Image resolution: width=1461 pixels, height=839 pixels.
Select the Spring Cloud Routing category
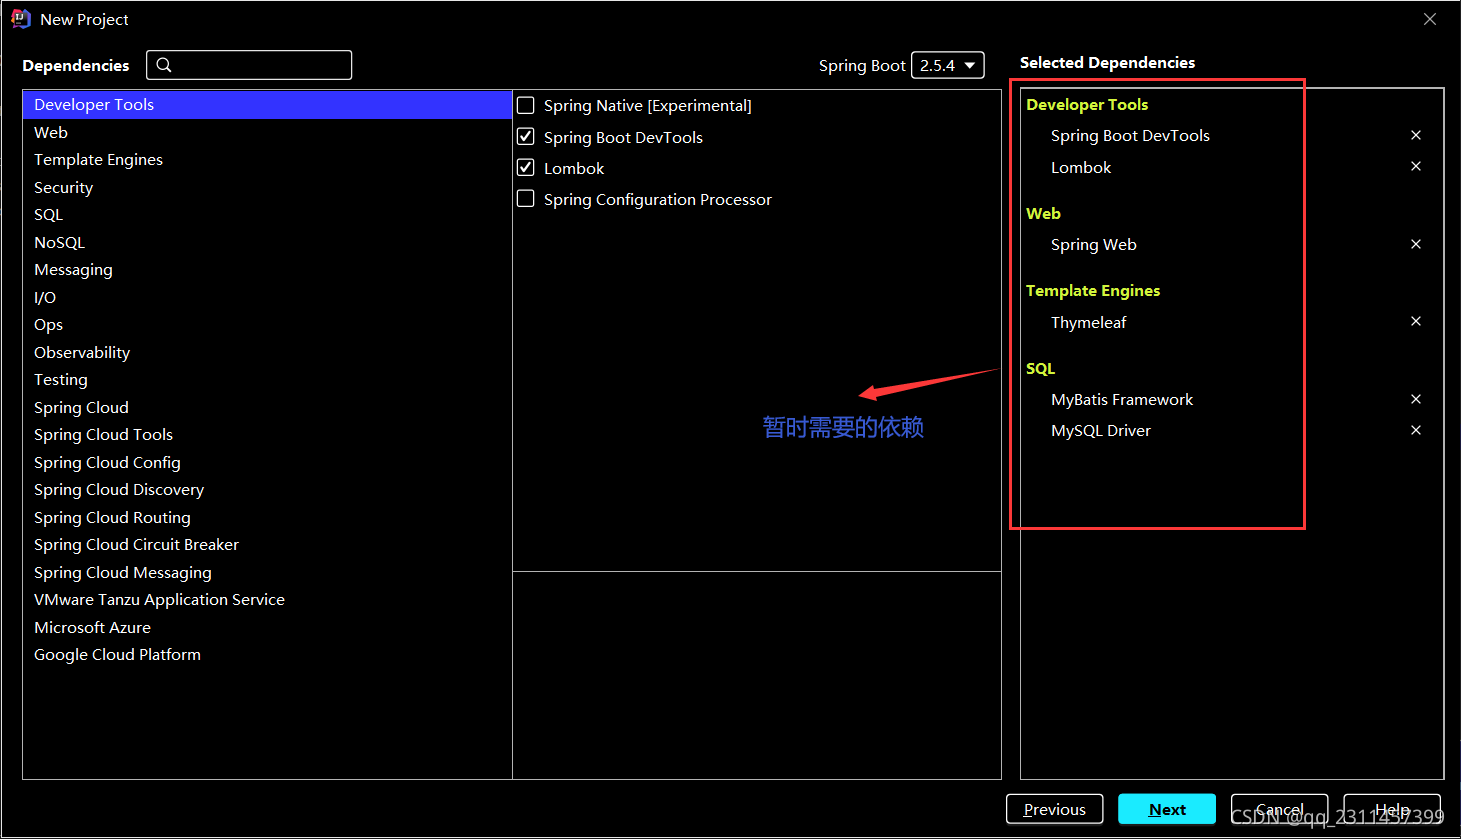(267, 517)
